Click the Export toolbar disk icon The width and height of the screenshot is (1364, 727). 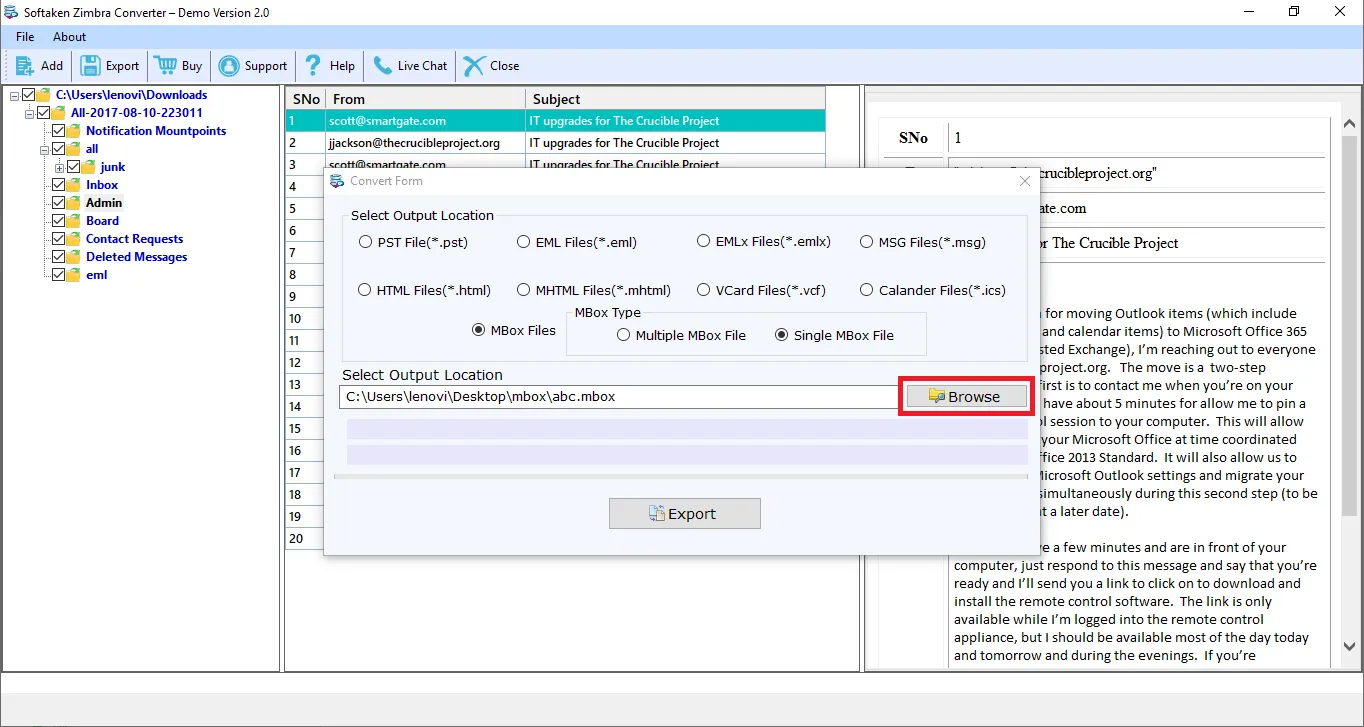click(91, 66)
